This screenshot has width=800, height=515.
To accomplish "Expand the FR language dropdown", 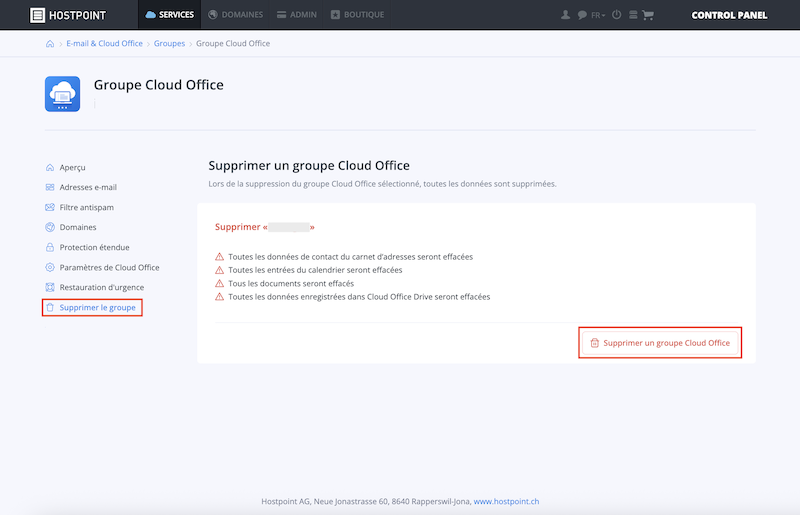I will (598, 15).
